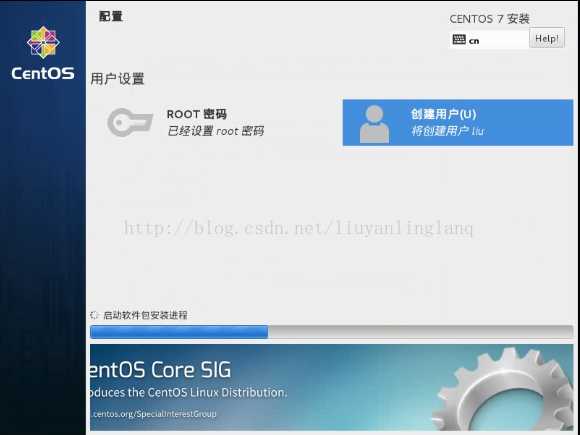This screenshot has width=580, height=435.
Task: Click the ROOT password key icon
Action: click(130, 122)
